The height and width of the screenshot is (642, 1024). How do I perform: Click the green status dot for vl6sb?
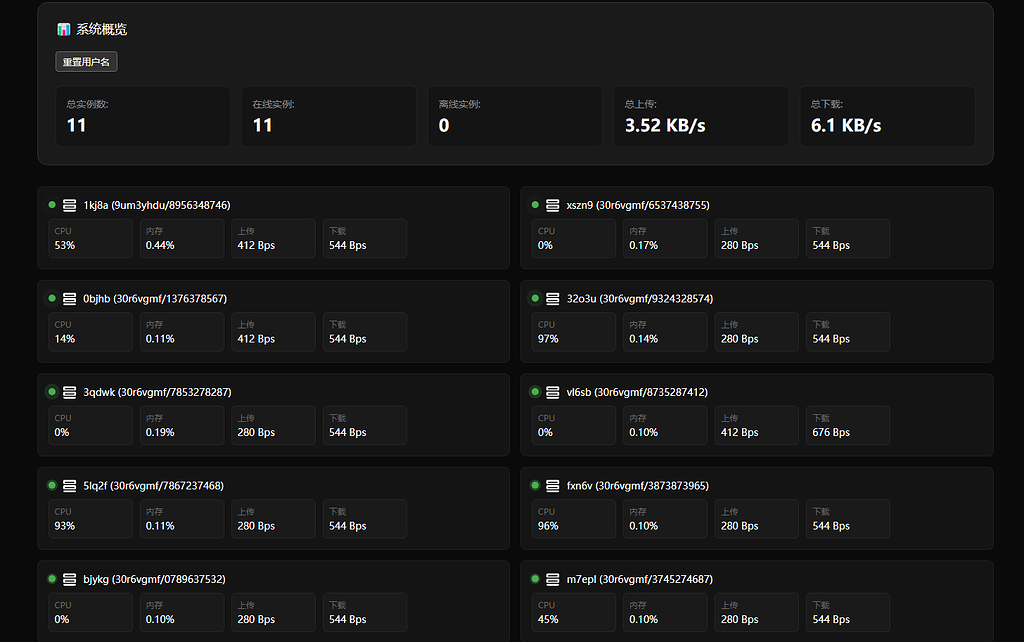535,391
